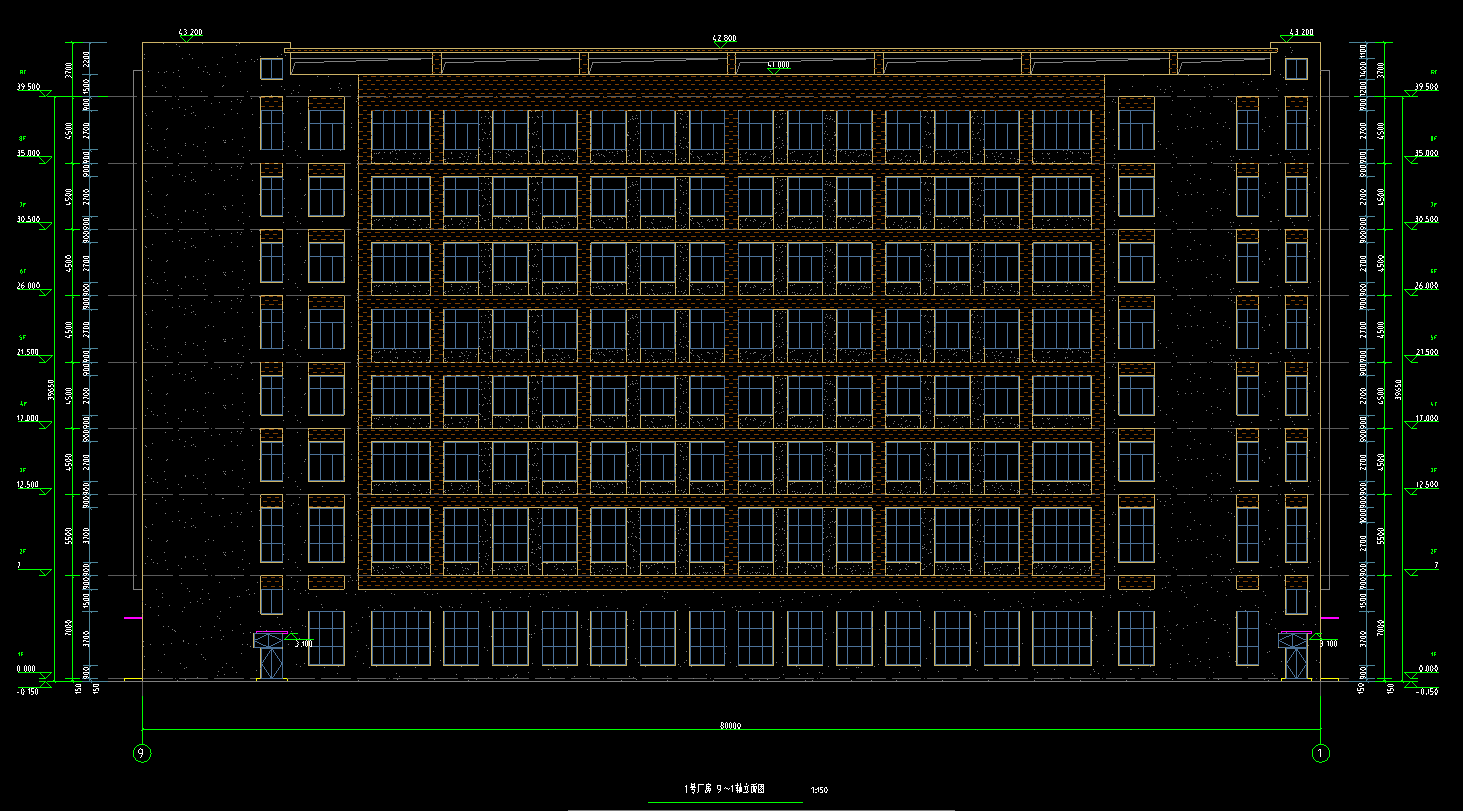Click the left 39.500 level marker
The height and width of the screenshot is (811, 1463).
tap(28, 87)
